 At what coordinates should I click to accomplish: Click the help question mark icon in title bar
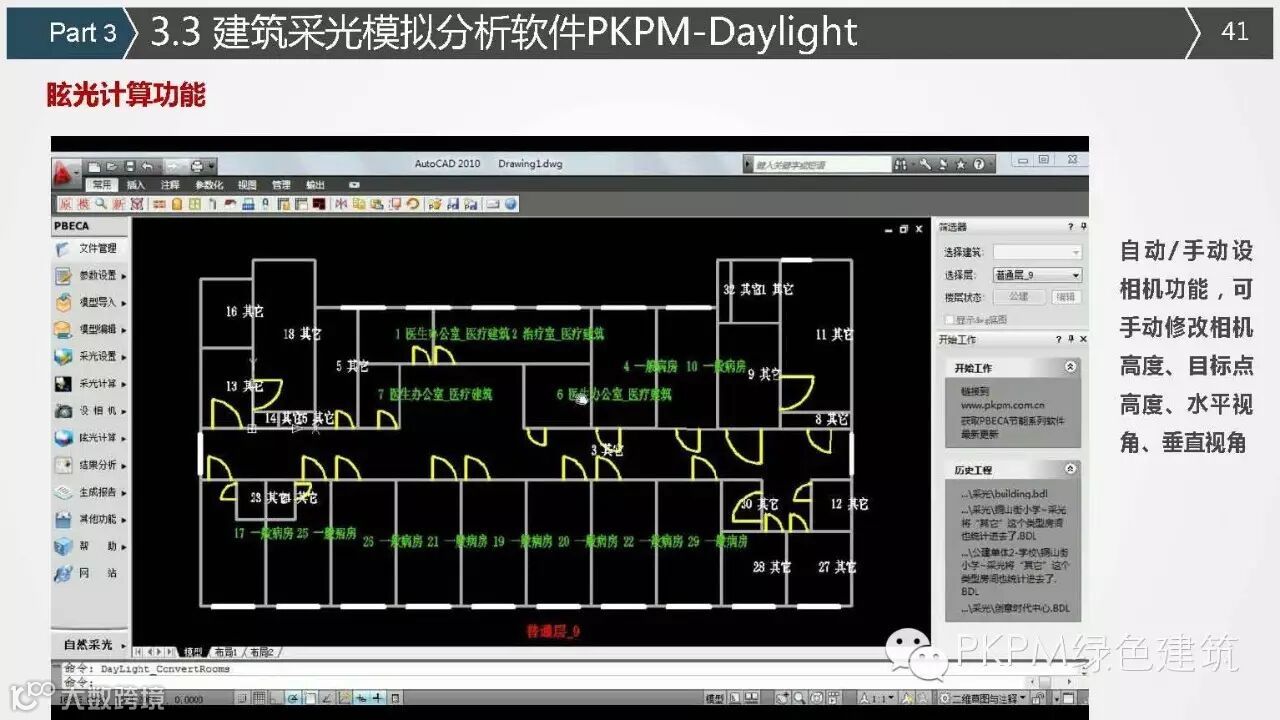[979, 164]
